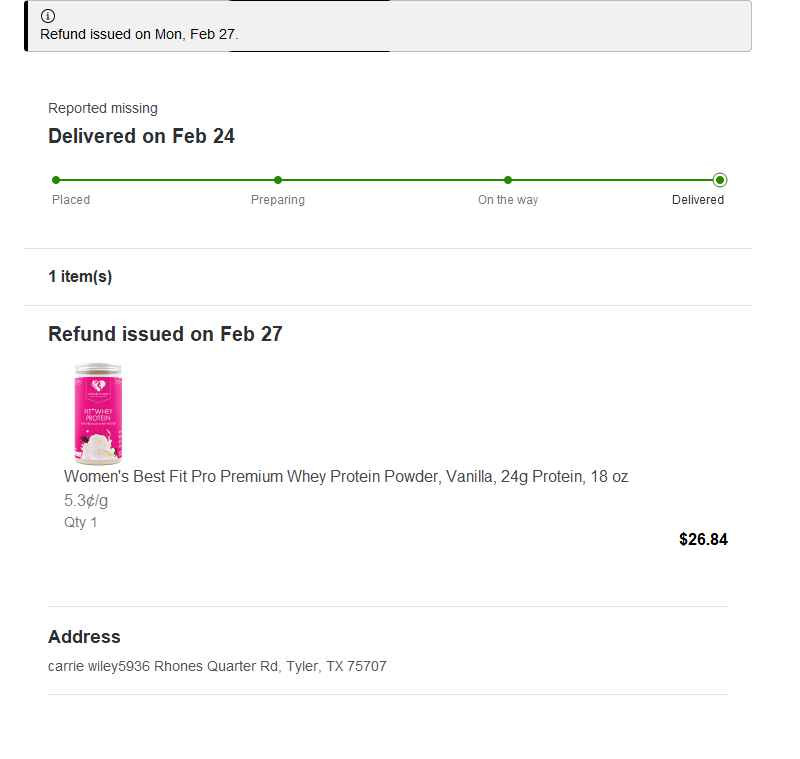800x759 pixels.
Task: Click the "Refund issued on Mon, Feb 27" banner text
Action: coord(139,34)
